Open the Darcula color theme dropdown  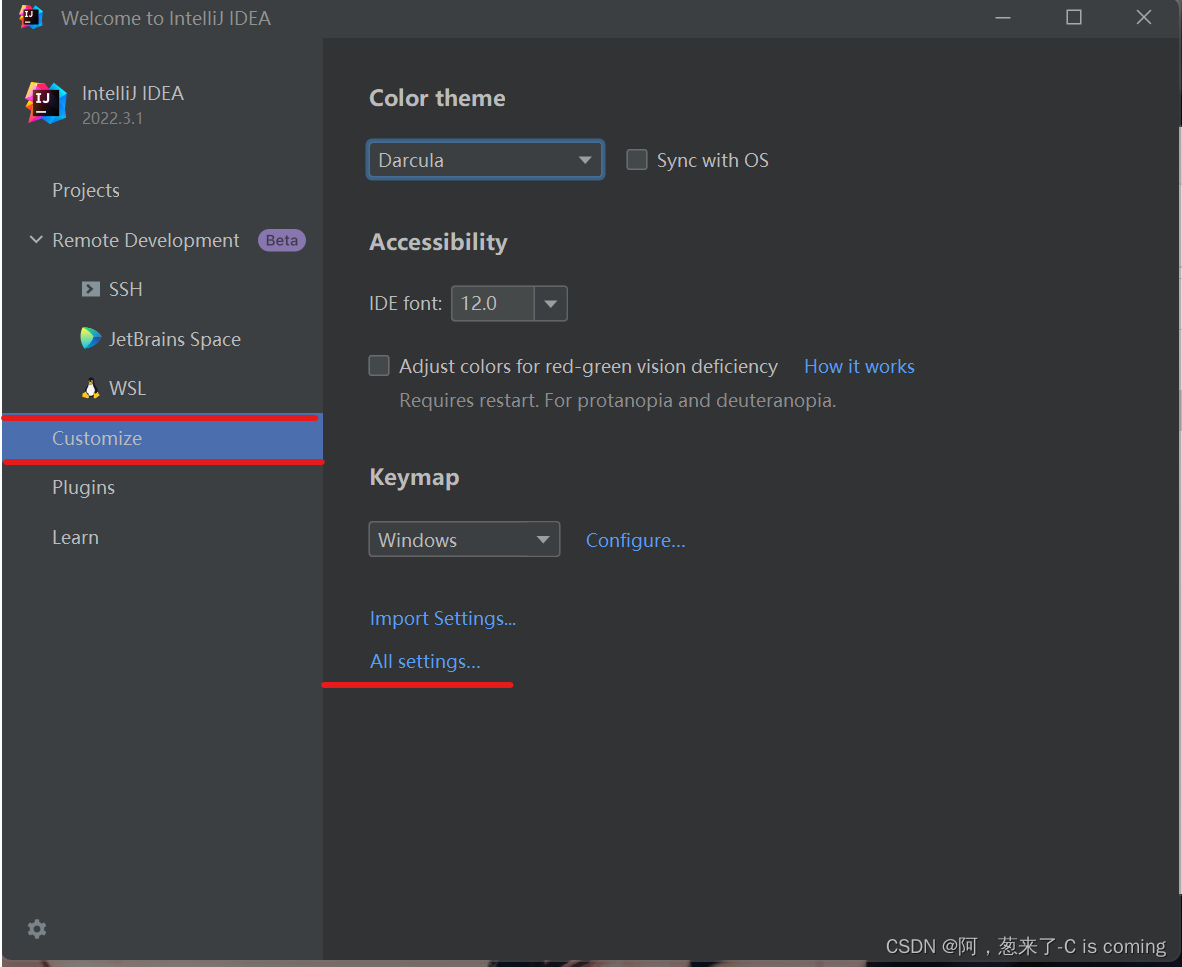coord(485,160)
